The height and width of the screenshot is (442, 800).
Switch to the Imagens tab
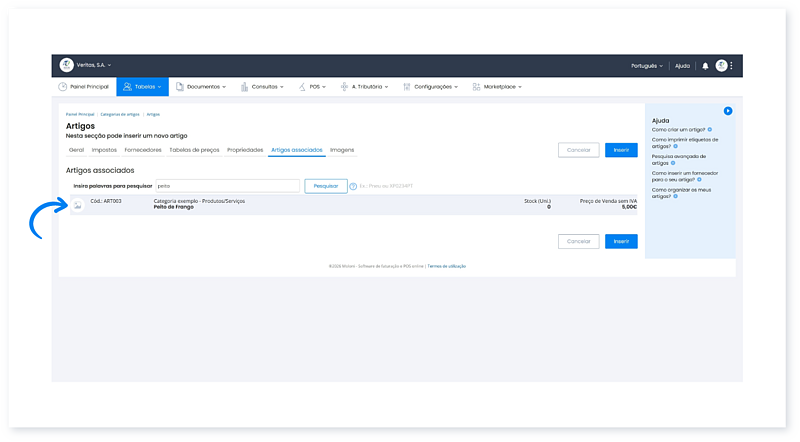342,150
